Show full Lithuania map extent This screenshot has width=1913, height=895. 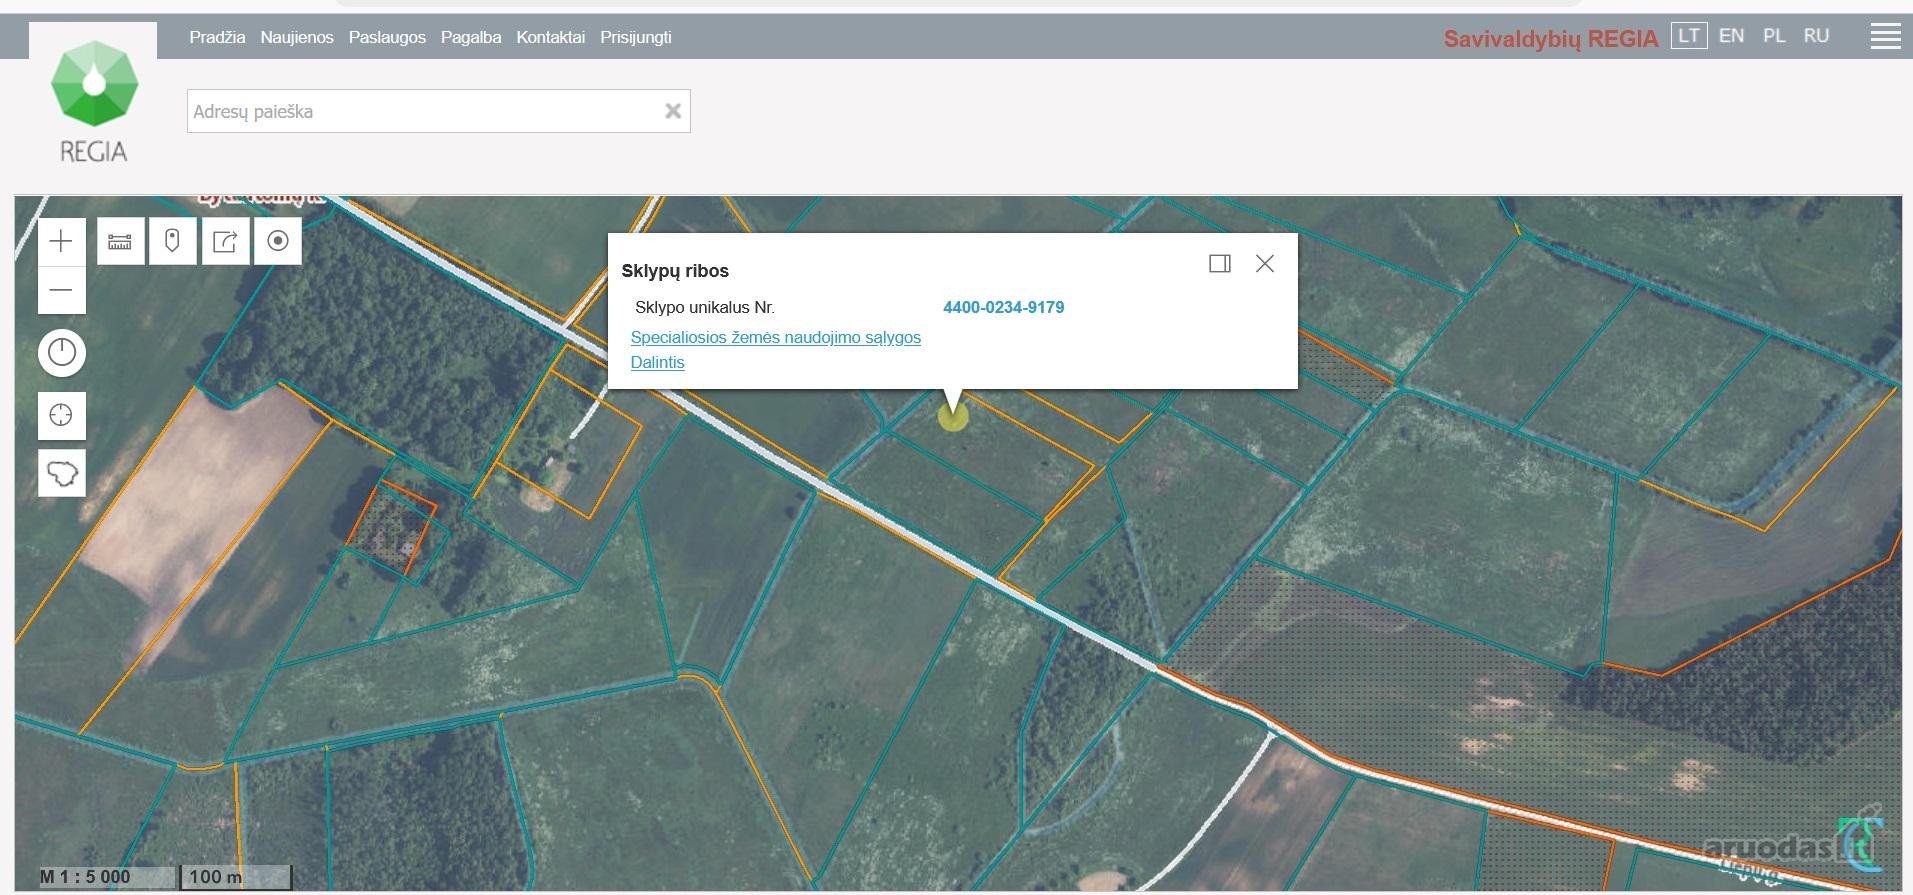(x=62, y=473)
